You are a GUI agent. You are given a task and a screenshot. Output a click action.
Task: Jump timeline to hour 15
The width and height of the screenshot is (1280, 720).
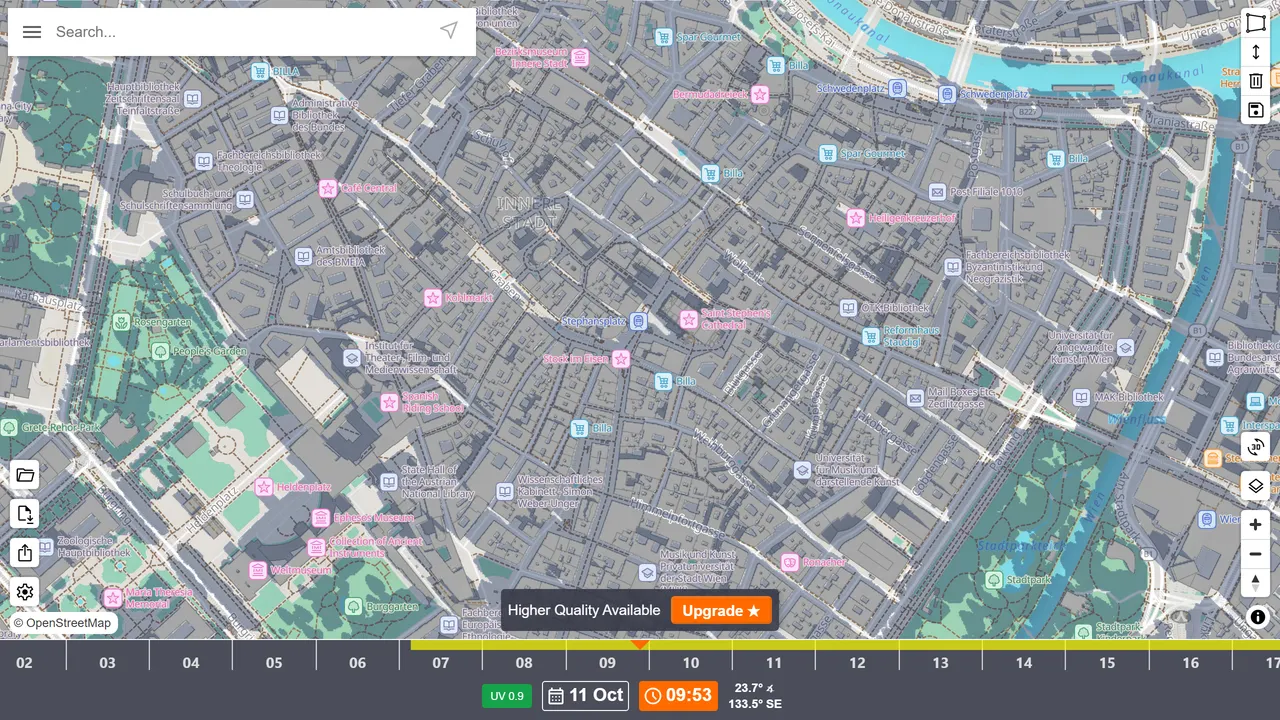click(x=1107, y=662)
